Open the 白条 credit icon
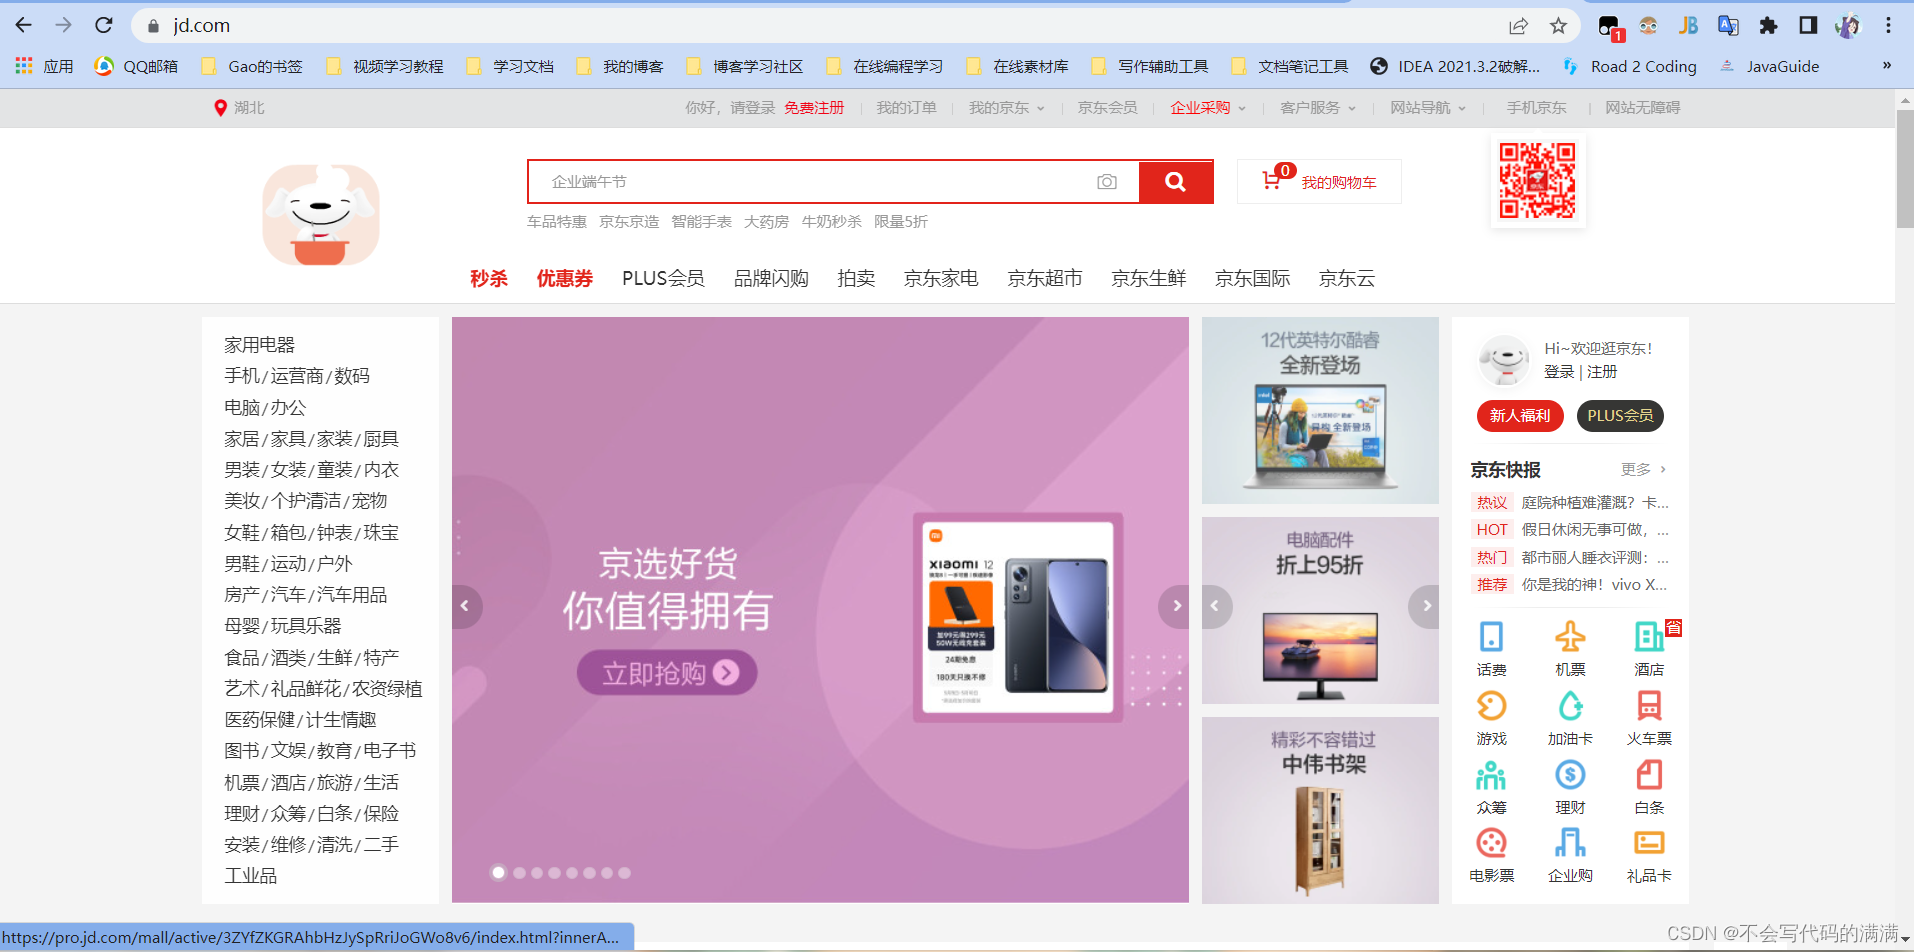This screenshot has height=952, width=1914. tap(1649, 775)
